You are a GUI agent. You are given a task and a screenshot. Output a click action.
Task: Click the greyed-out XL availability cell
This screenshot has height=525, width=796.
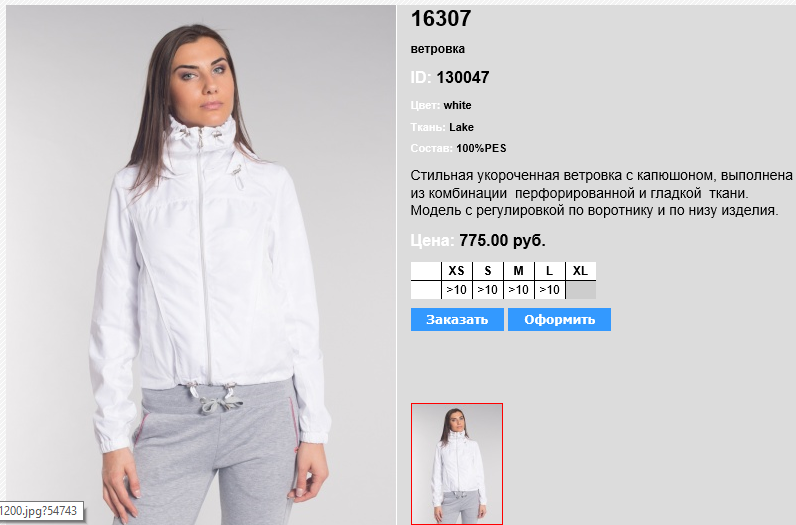[x=581, y=290]
